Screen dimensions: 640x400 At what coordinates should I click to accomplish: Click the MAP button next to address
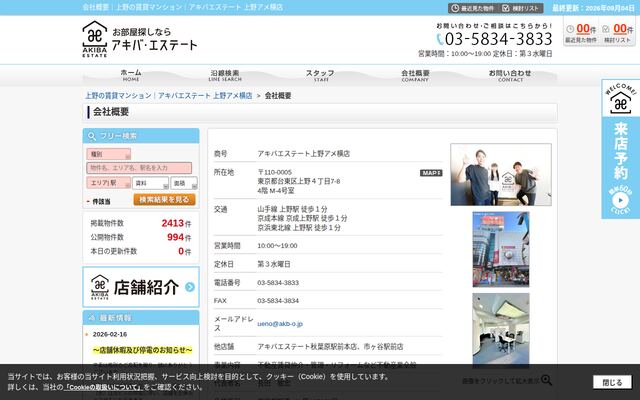431,173
